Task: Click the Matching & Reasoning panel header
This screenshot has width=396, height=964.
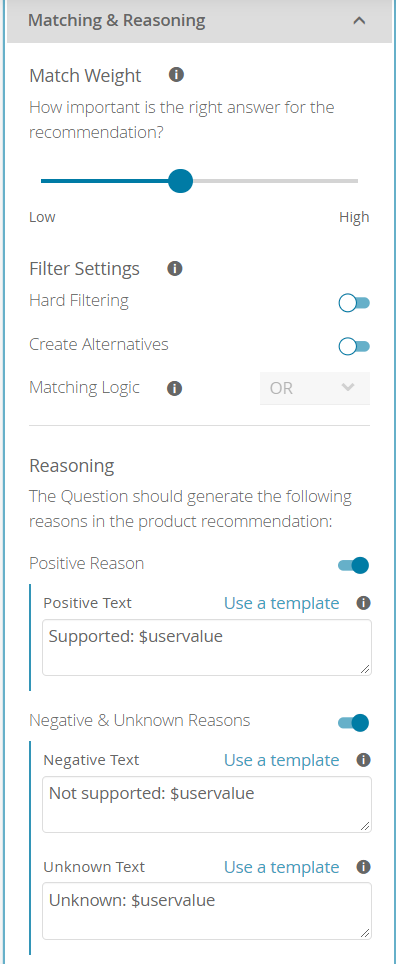Action: [198, 21]
